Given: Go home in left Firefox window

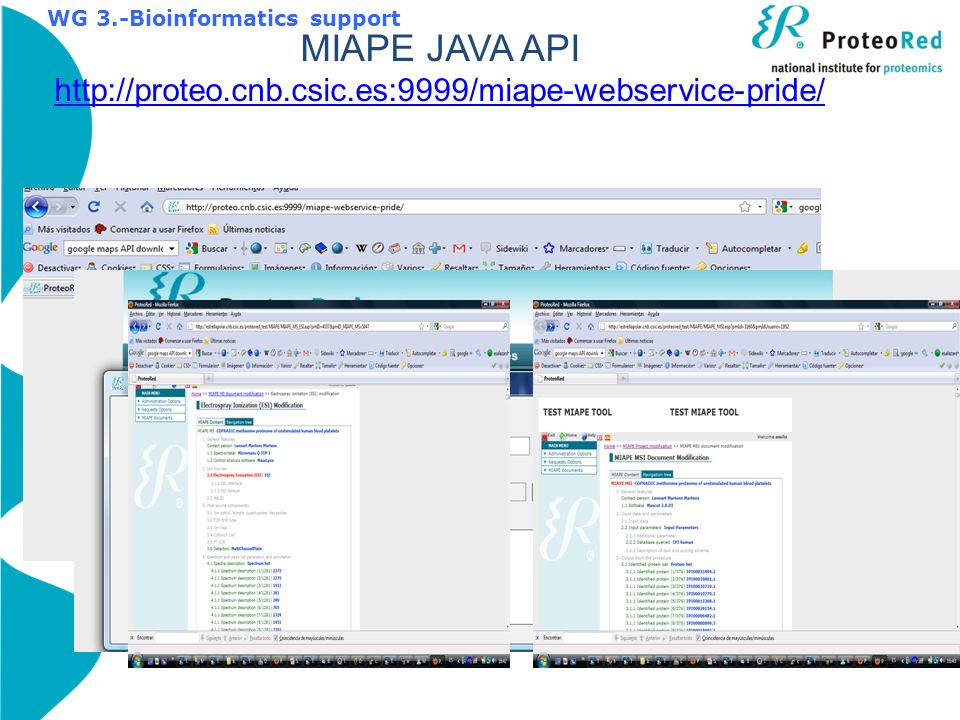Looking at the screenshot, I should 179,326.
